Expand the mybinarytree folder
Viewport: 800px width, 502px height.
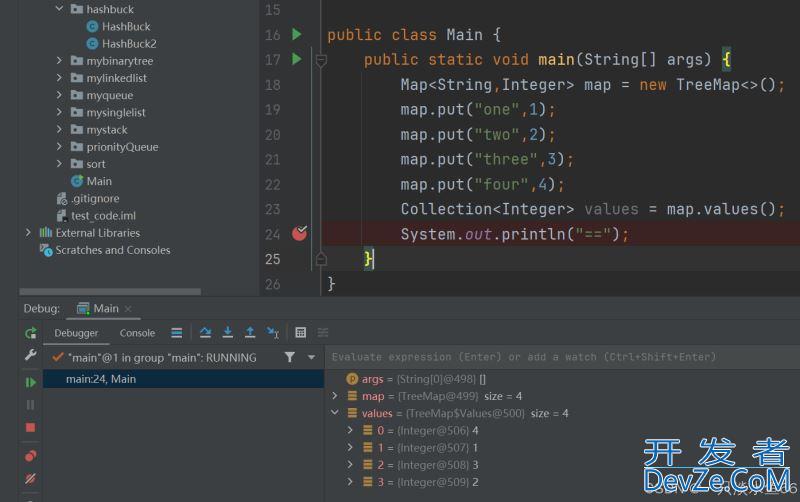tap(59, 61)
